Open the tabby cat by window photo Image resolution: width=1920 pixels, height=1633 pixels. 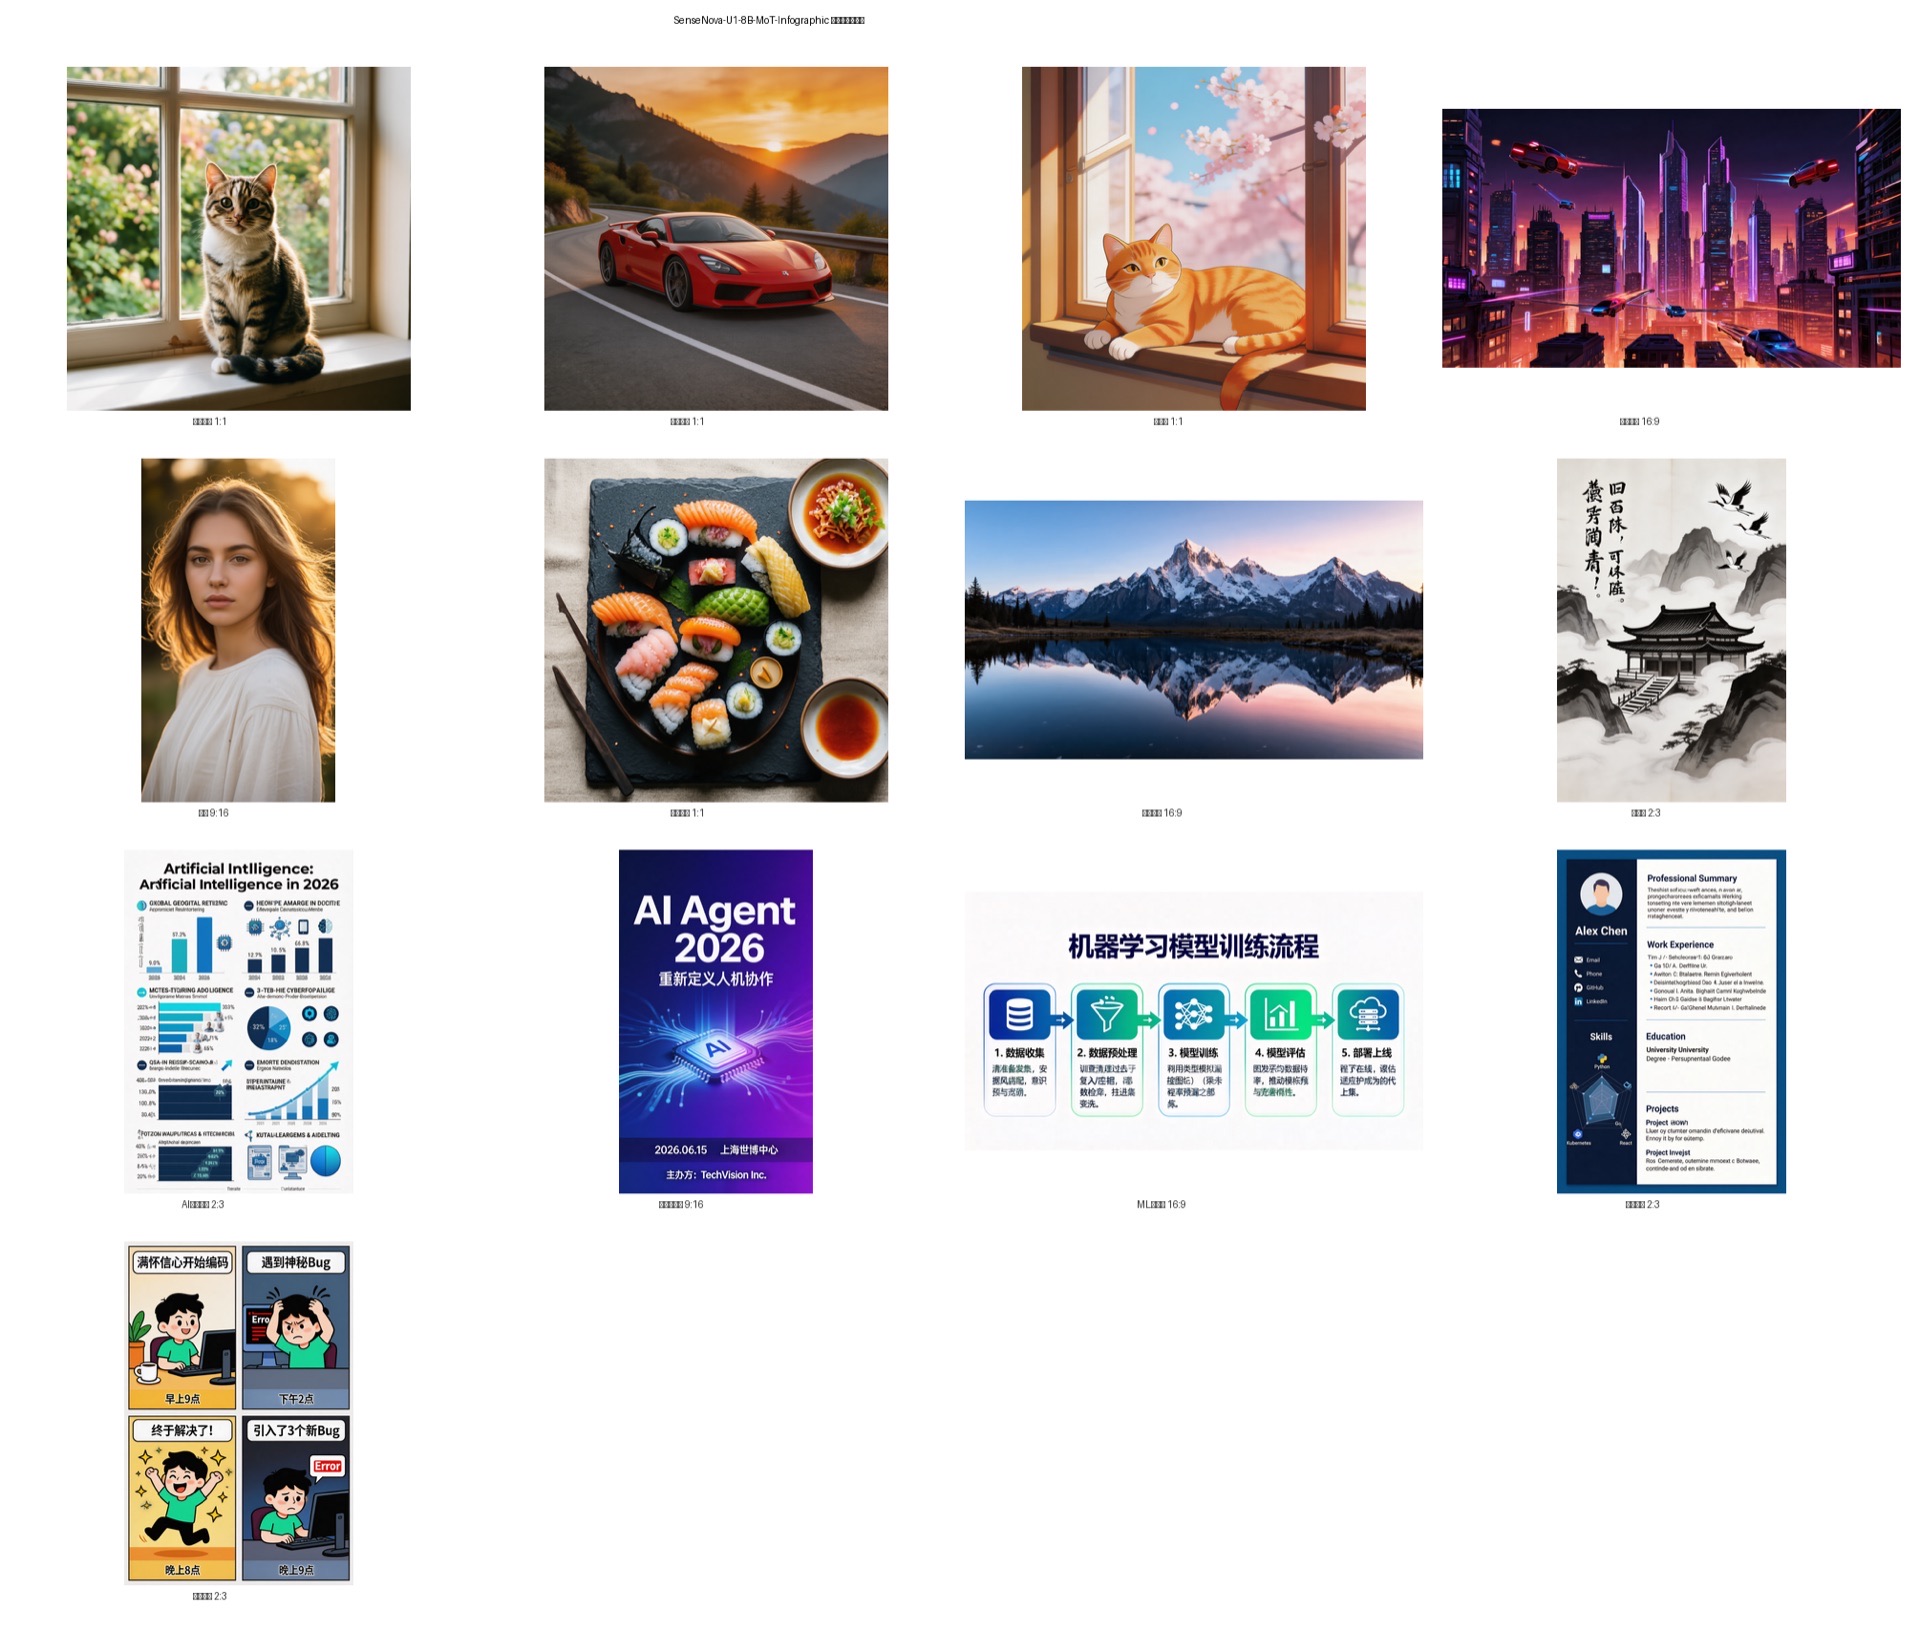coord(238,238)
